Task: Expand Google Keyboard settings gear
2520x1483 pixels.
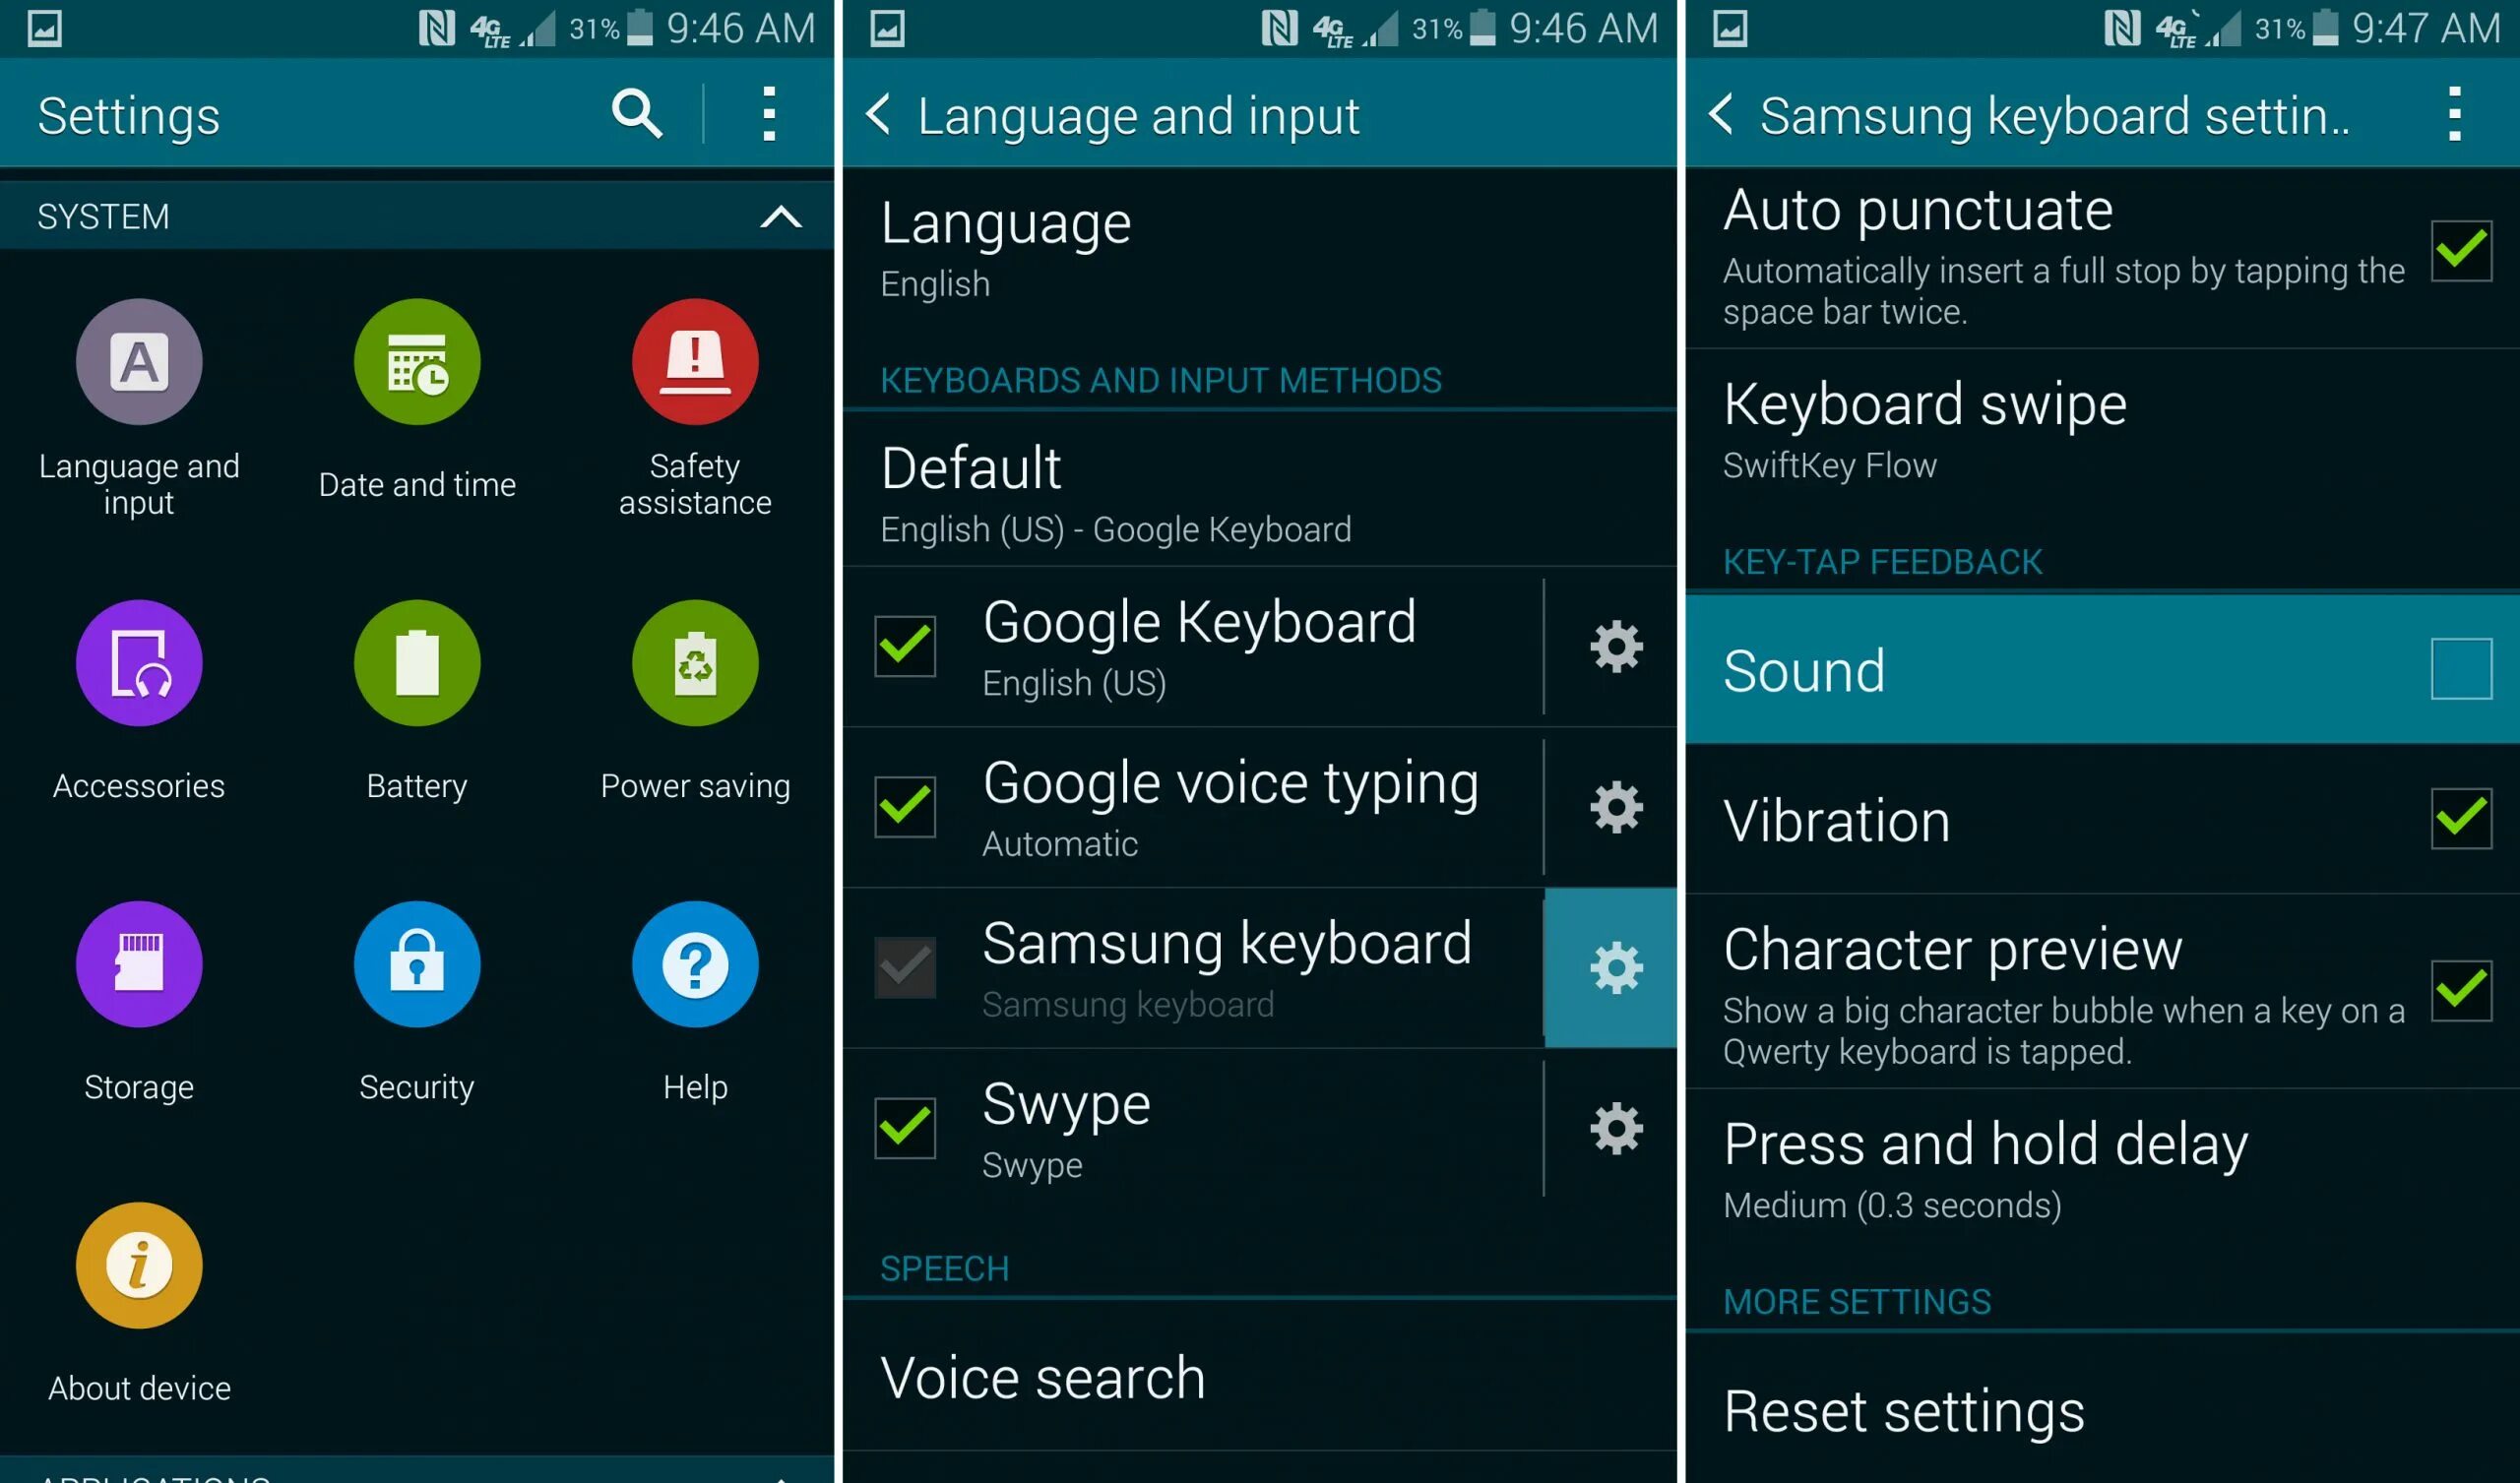Action: (1619, 645)
